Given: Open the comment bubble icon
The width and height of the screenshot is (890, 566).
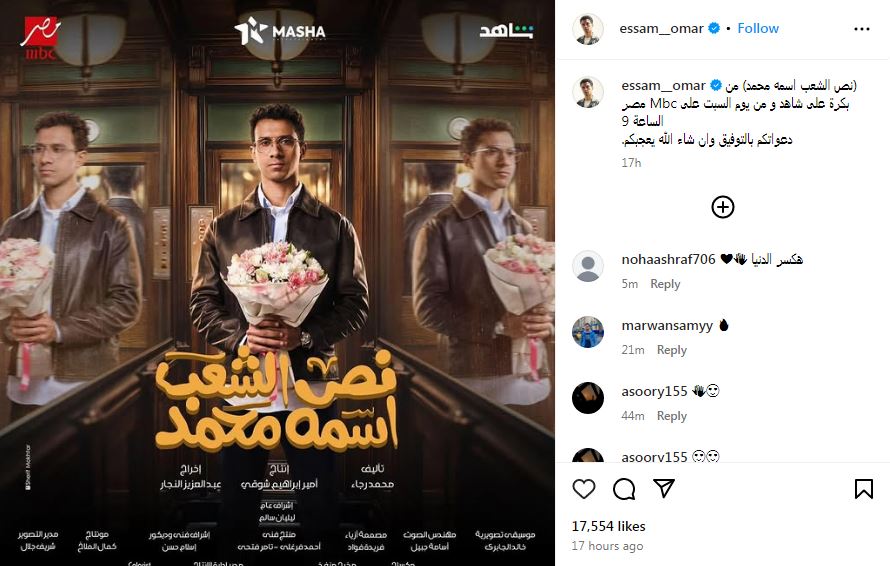Looking at the screenshot, I should point(624,489).
